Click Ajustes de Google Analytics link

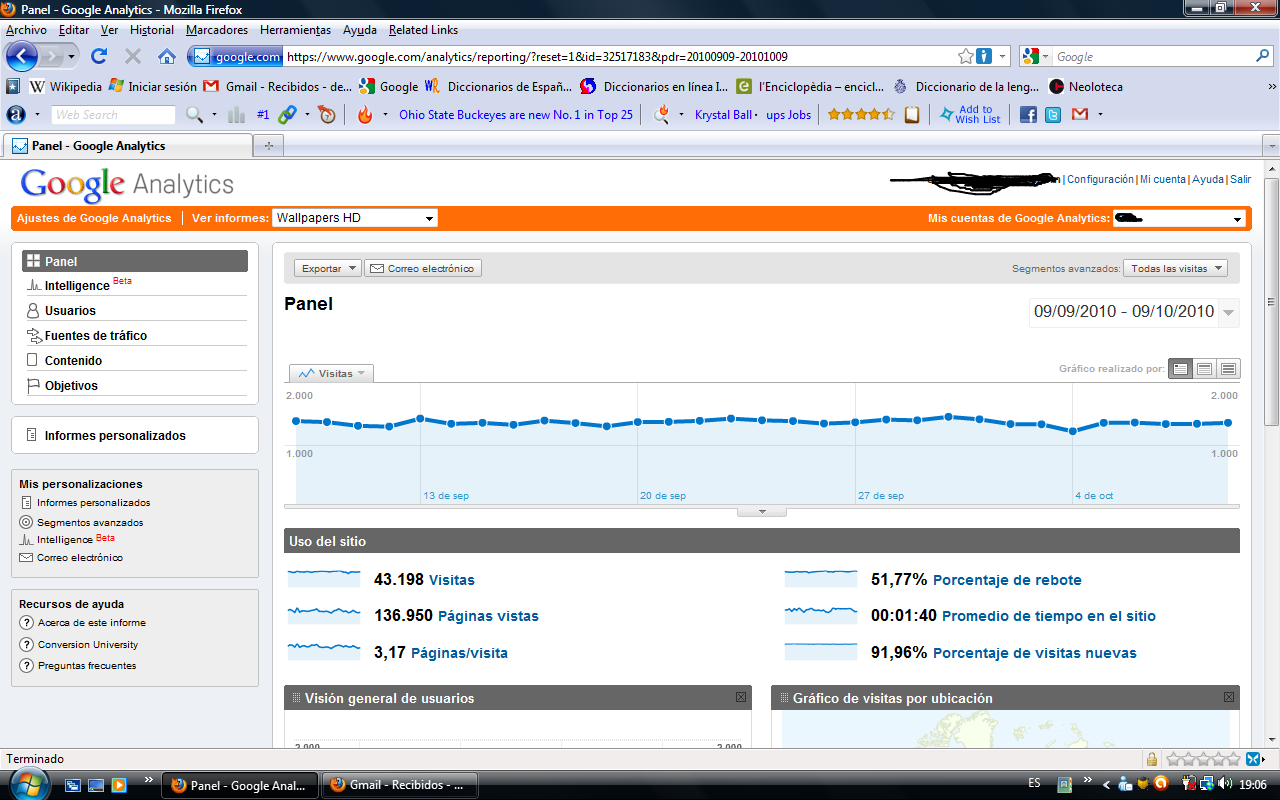point(94,218)
